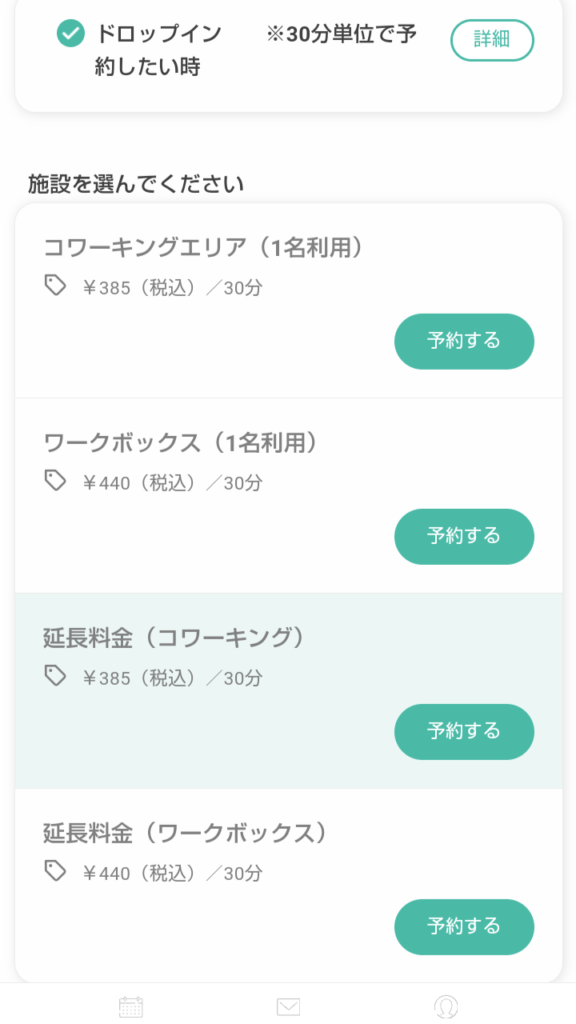The height and width of the screenshot is (1024, 576).
Task: Click ￥385（税込）／30分 price of コワーキングエリア
Action: coord(172,287)
